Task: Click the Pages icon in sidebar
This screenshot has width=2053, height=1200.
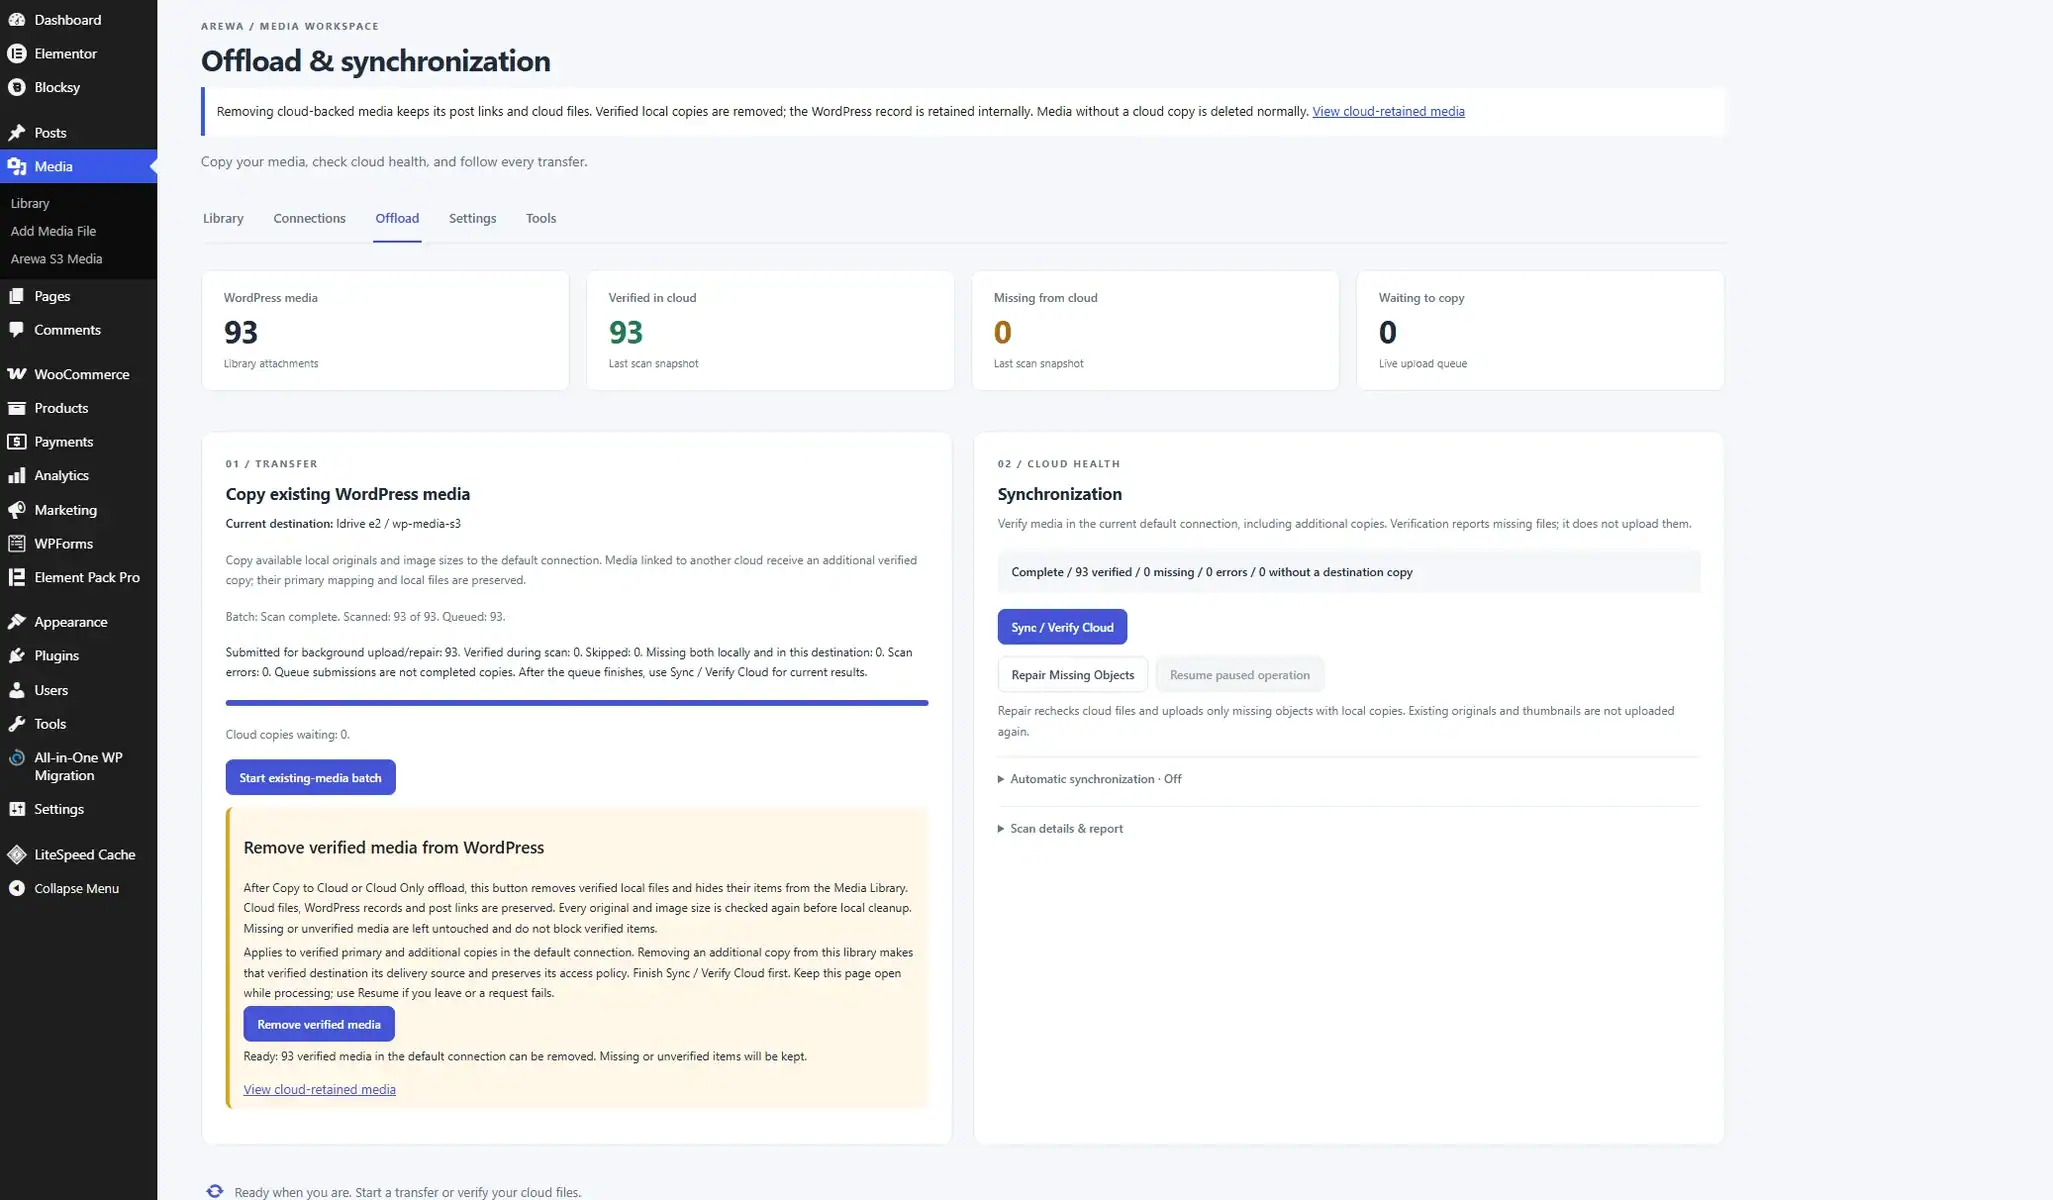Action: (x=17, y=296)
